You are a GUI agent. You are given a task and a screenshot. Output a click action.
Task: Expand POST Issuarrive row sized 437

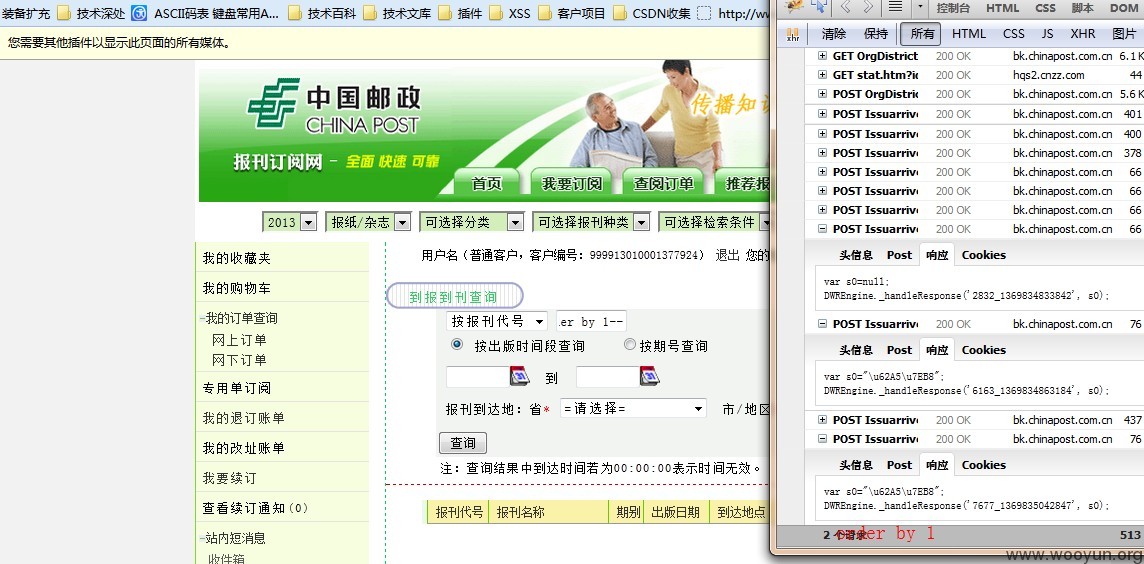(x=822, y=420)
